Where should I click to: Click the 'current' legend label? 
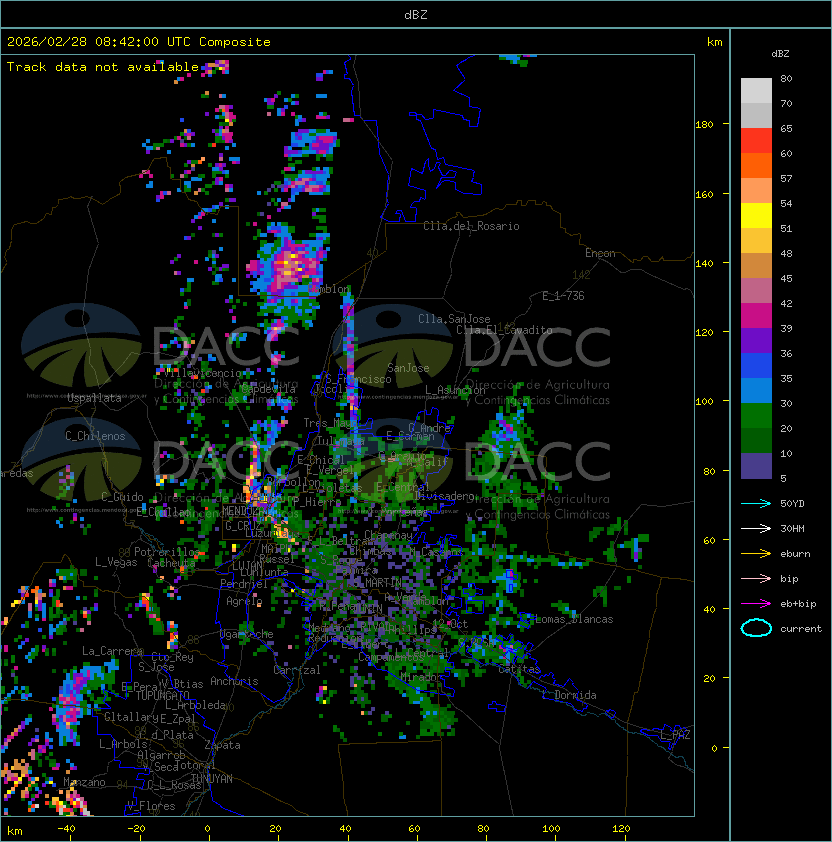point(801,629)
